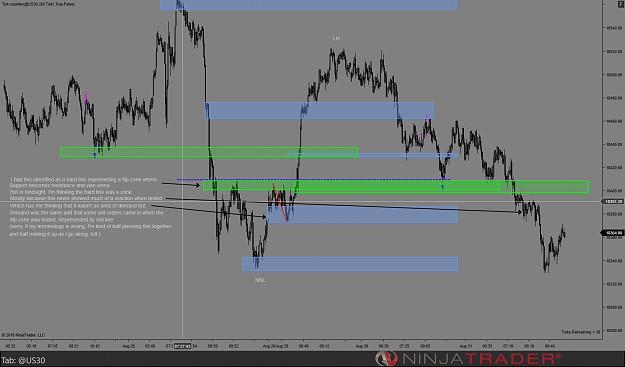Click the 18420.00 price axis label
The image size is (625, 367).
pos(614,168)
